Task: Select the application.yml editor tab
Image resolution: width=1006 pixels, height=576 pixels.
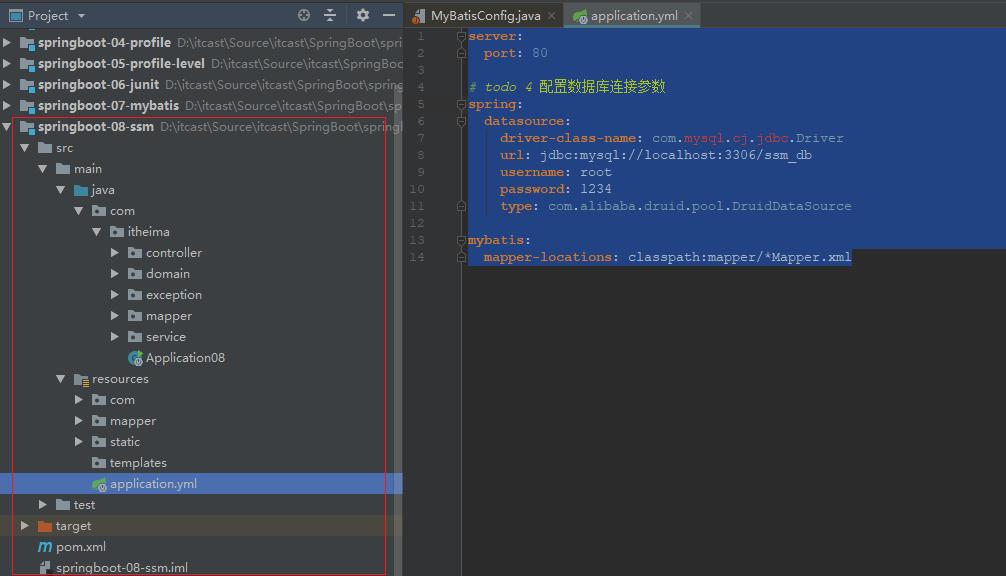Action: tap(633, 16)
